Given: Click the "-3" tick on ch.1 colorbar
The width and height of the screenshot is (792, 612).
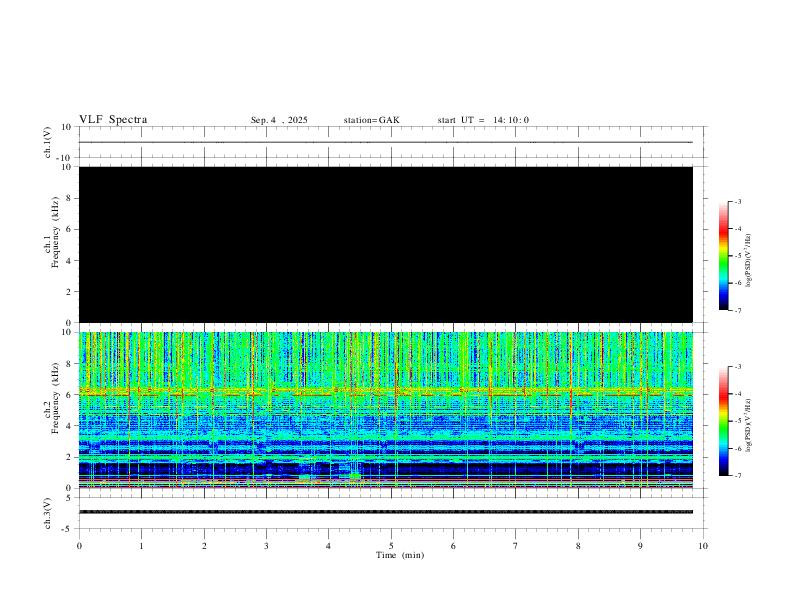Looking at the screenshot, I should 738,201.
